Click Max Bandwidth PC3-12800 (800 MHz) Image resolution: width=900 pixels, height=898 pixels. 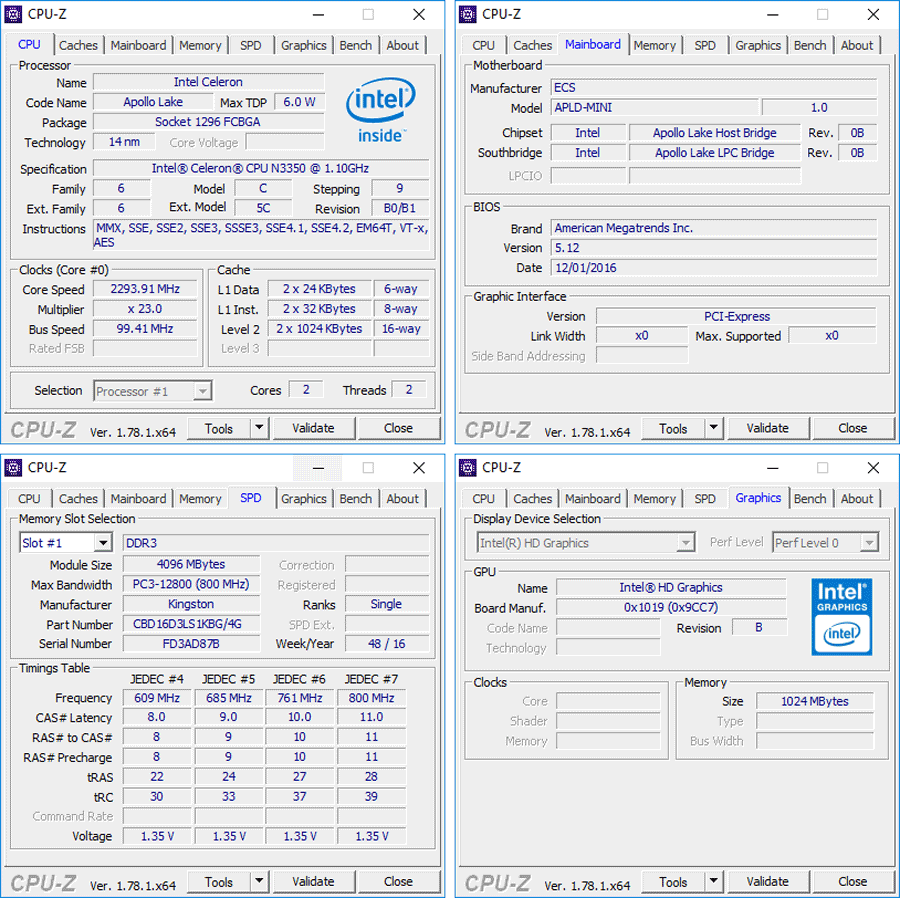pyautogui.click(x=191, y=584)
